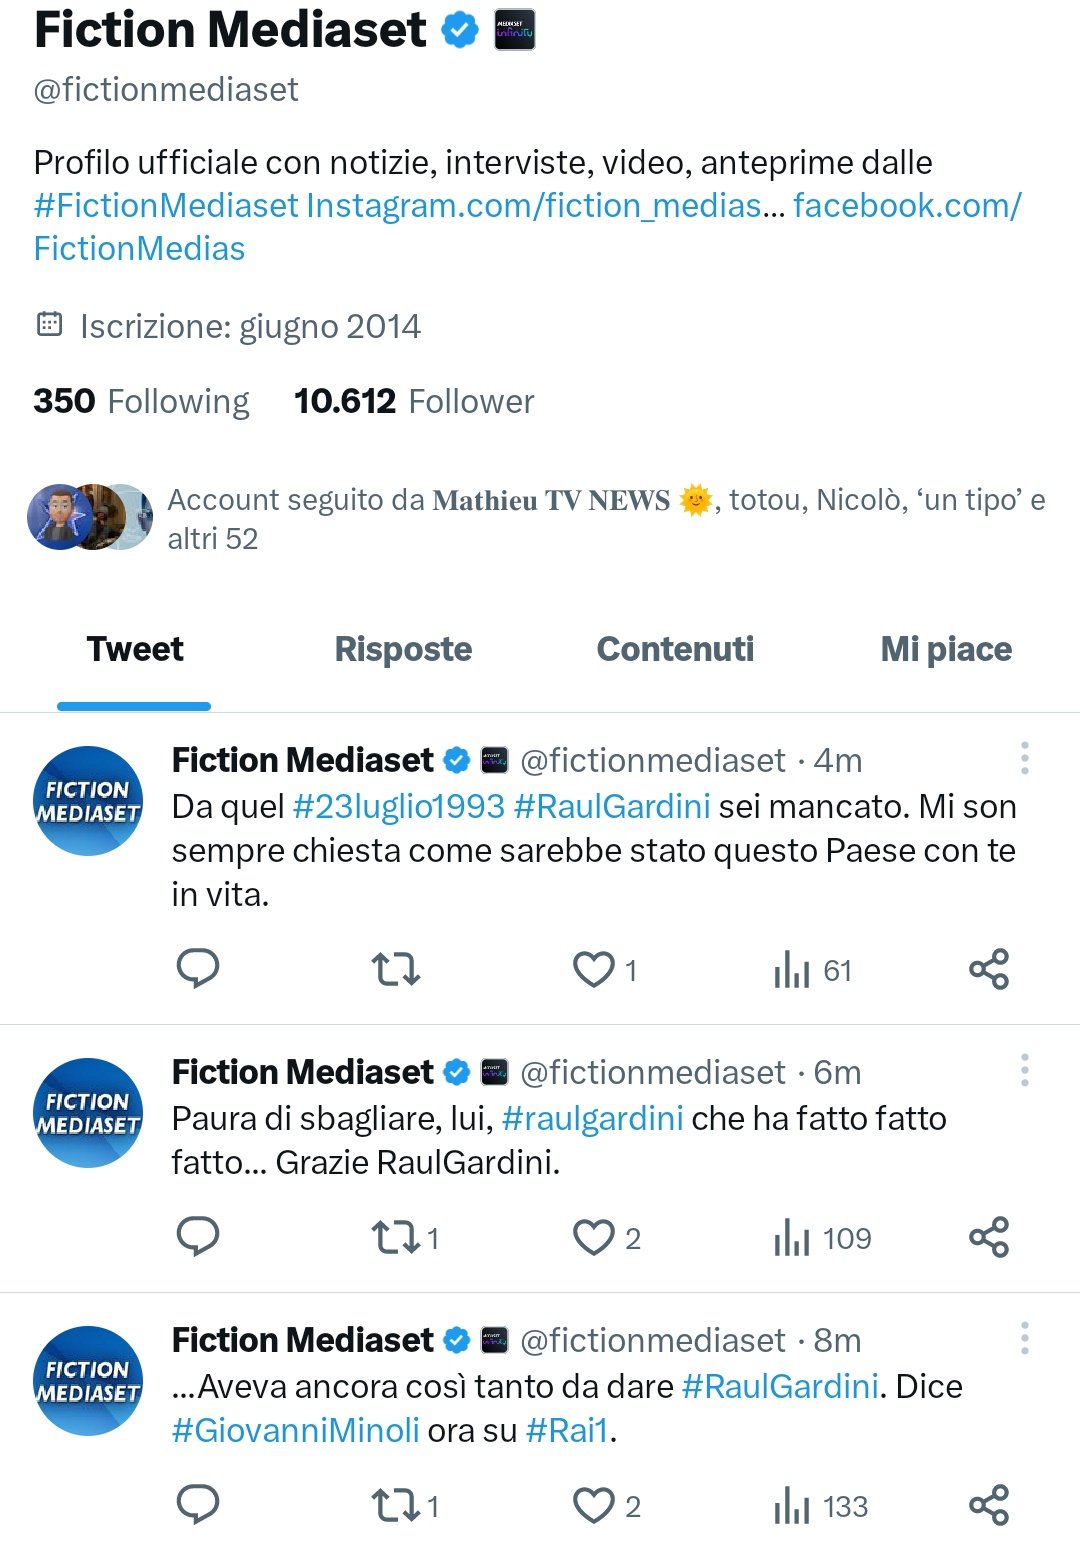1080x1568 pixels.
Task: Reply to the 'Paura di sbagliare' tweet
Action: coord(198,1237)
